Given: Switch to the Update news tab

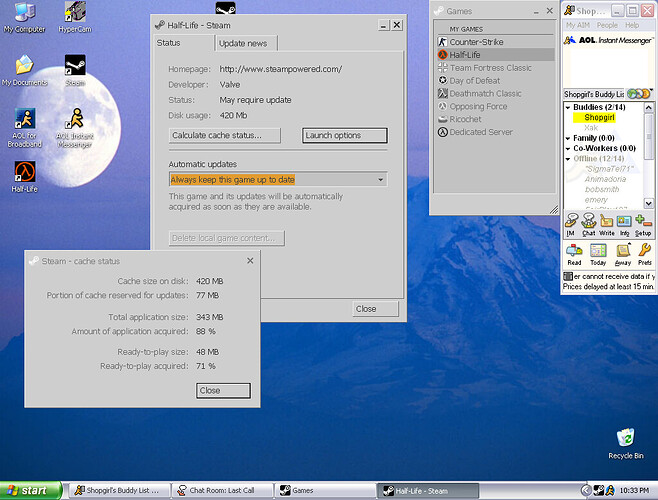Looking at the screenshot, I should [246, 44].
